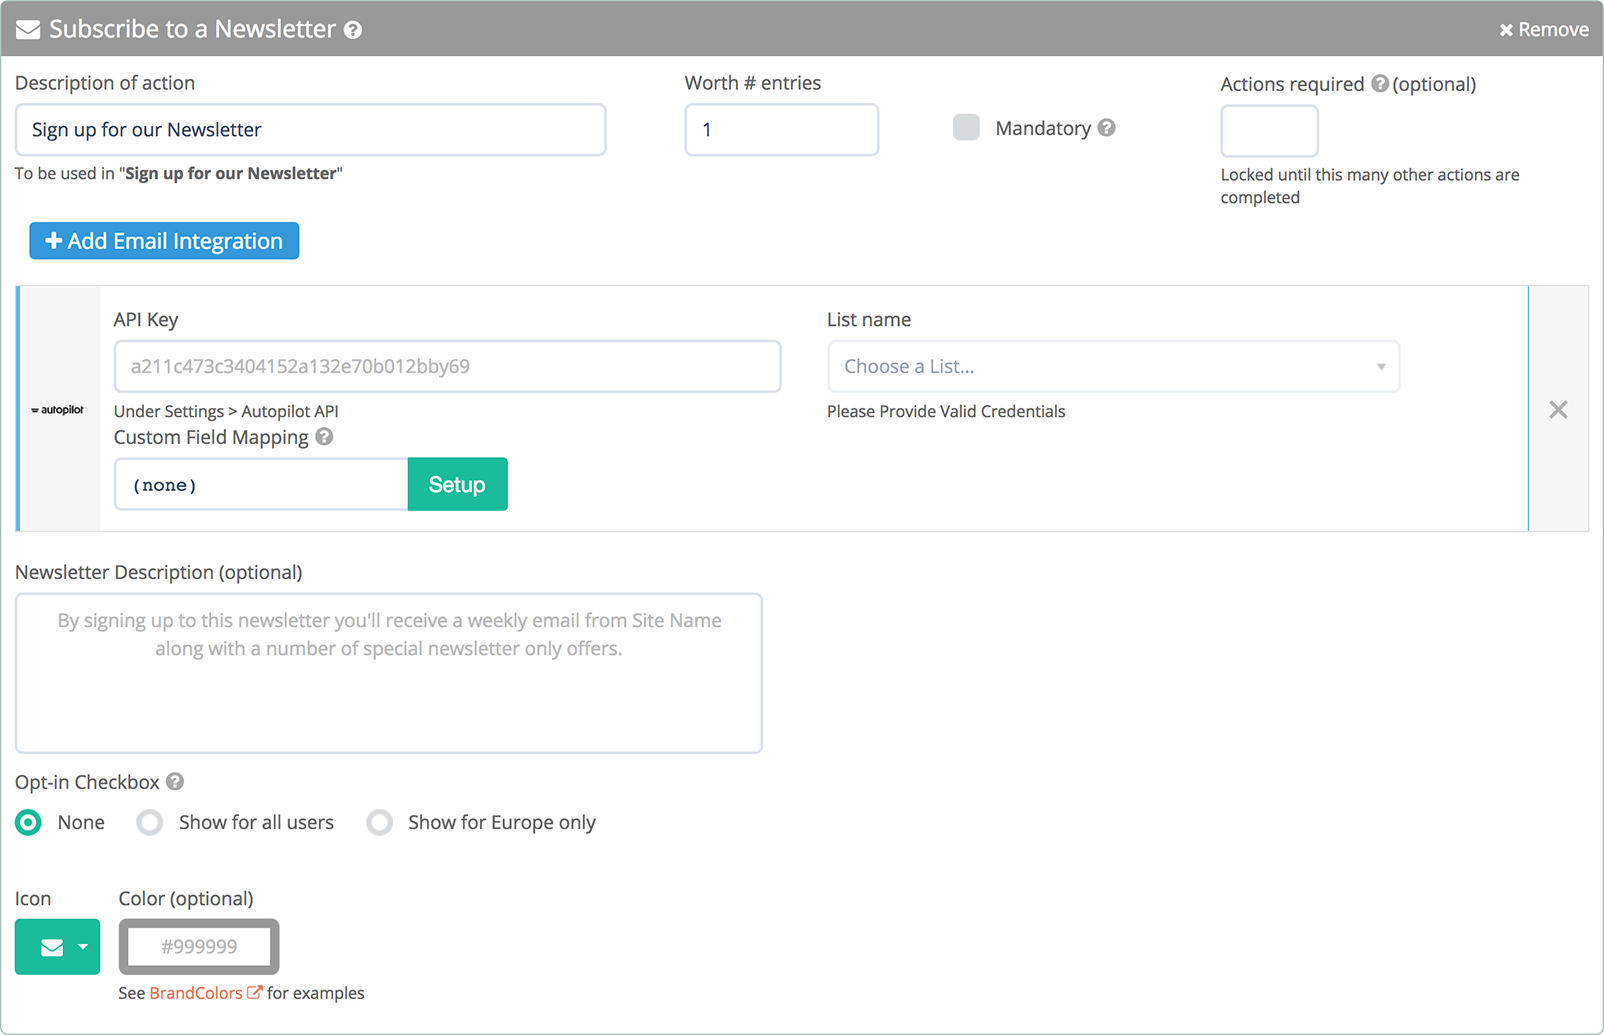Click the 'Please Provide Valid Credentials' text
The height and width of the screenshot is (1035, 1604).
coord(946,411)
